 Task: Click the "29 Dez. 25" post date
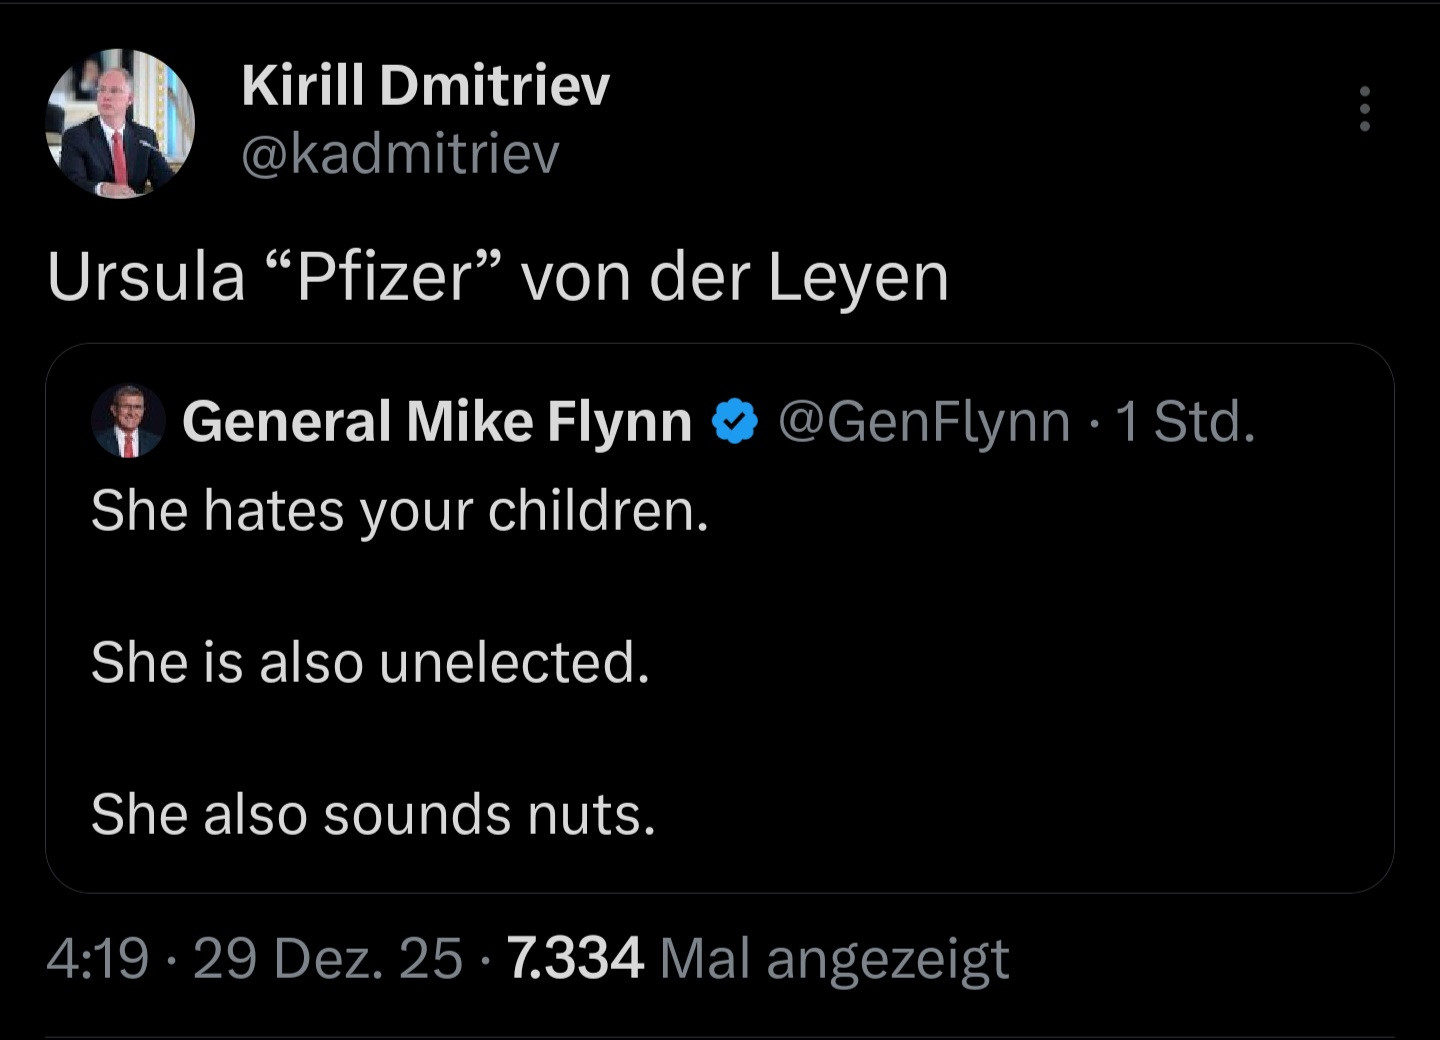coord(328,958)
